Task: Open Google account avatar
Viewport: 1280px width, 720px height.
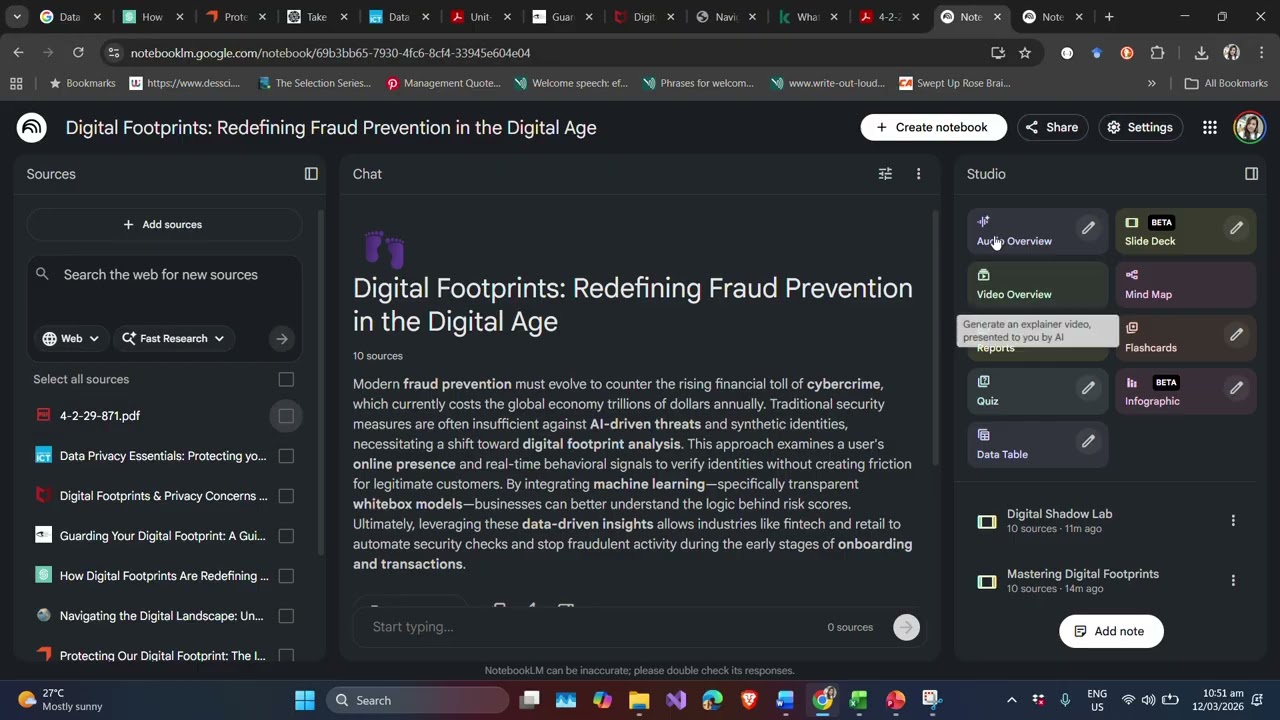Action: 1249,127
